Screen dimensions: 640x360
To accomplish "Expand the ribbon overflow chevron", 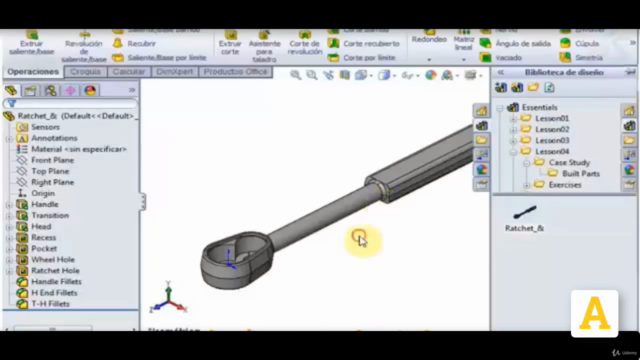I will tap(633, 42).
